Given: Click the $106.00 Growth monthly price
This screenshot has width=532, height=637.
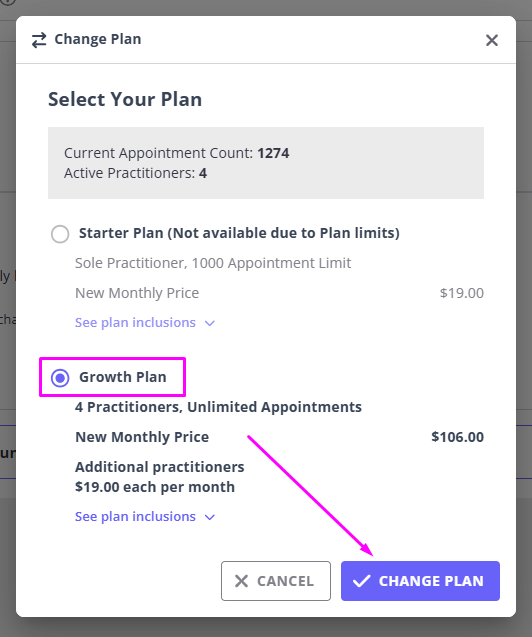Looking at the screenshot, I should 457,437.
